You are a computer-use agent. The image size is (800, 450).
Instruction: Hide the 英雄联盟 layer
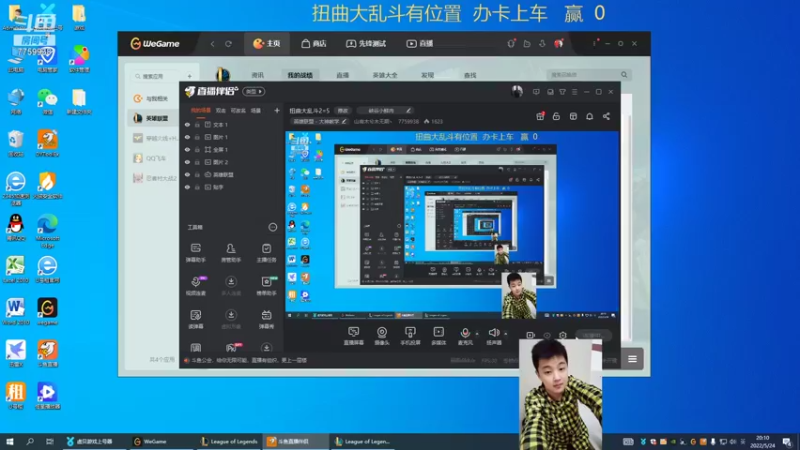pyautogui.click(x=187, y=174)
